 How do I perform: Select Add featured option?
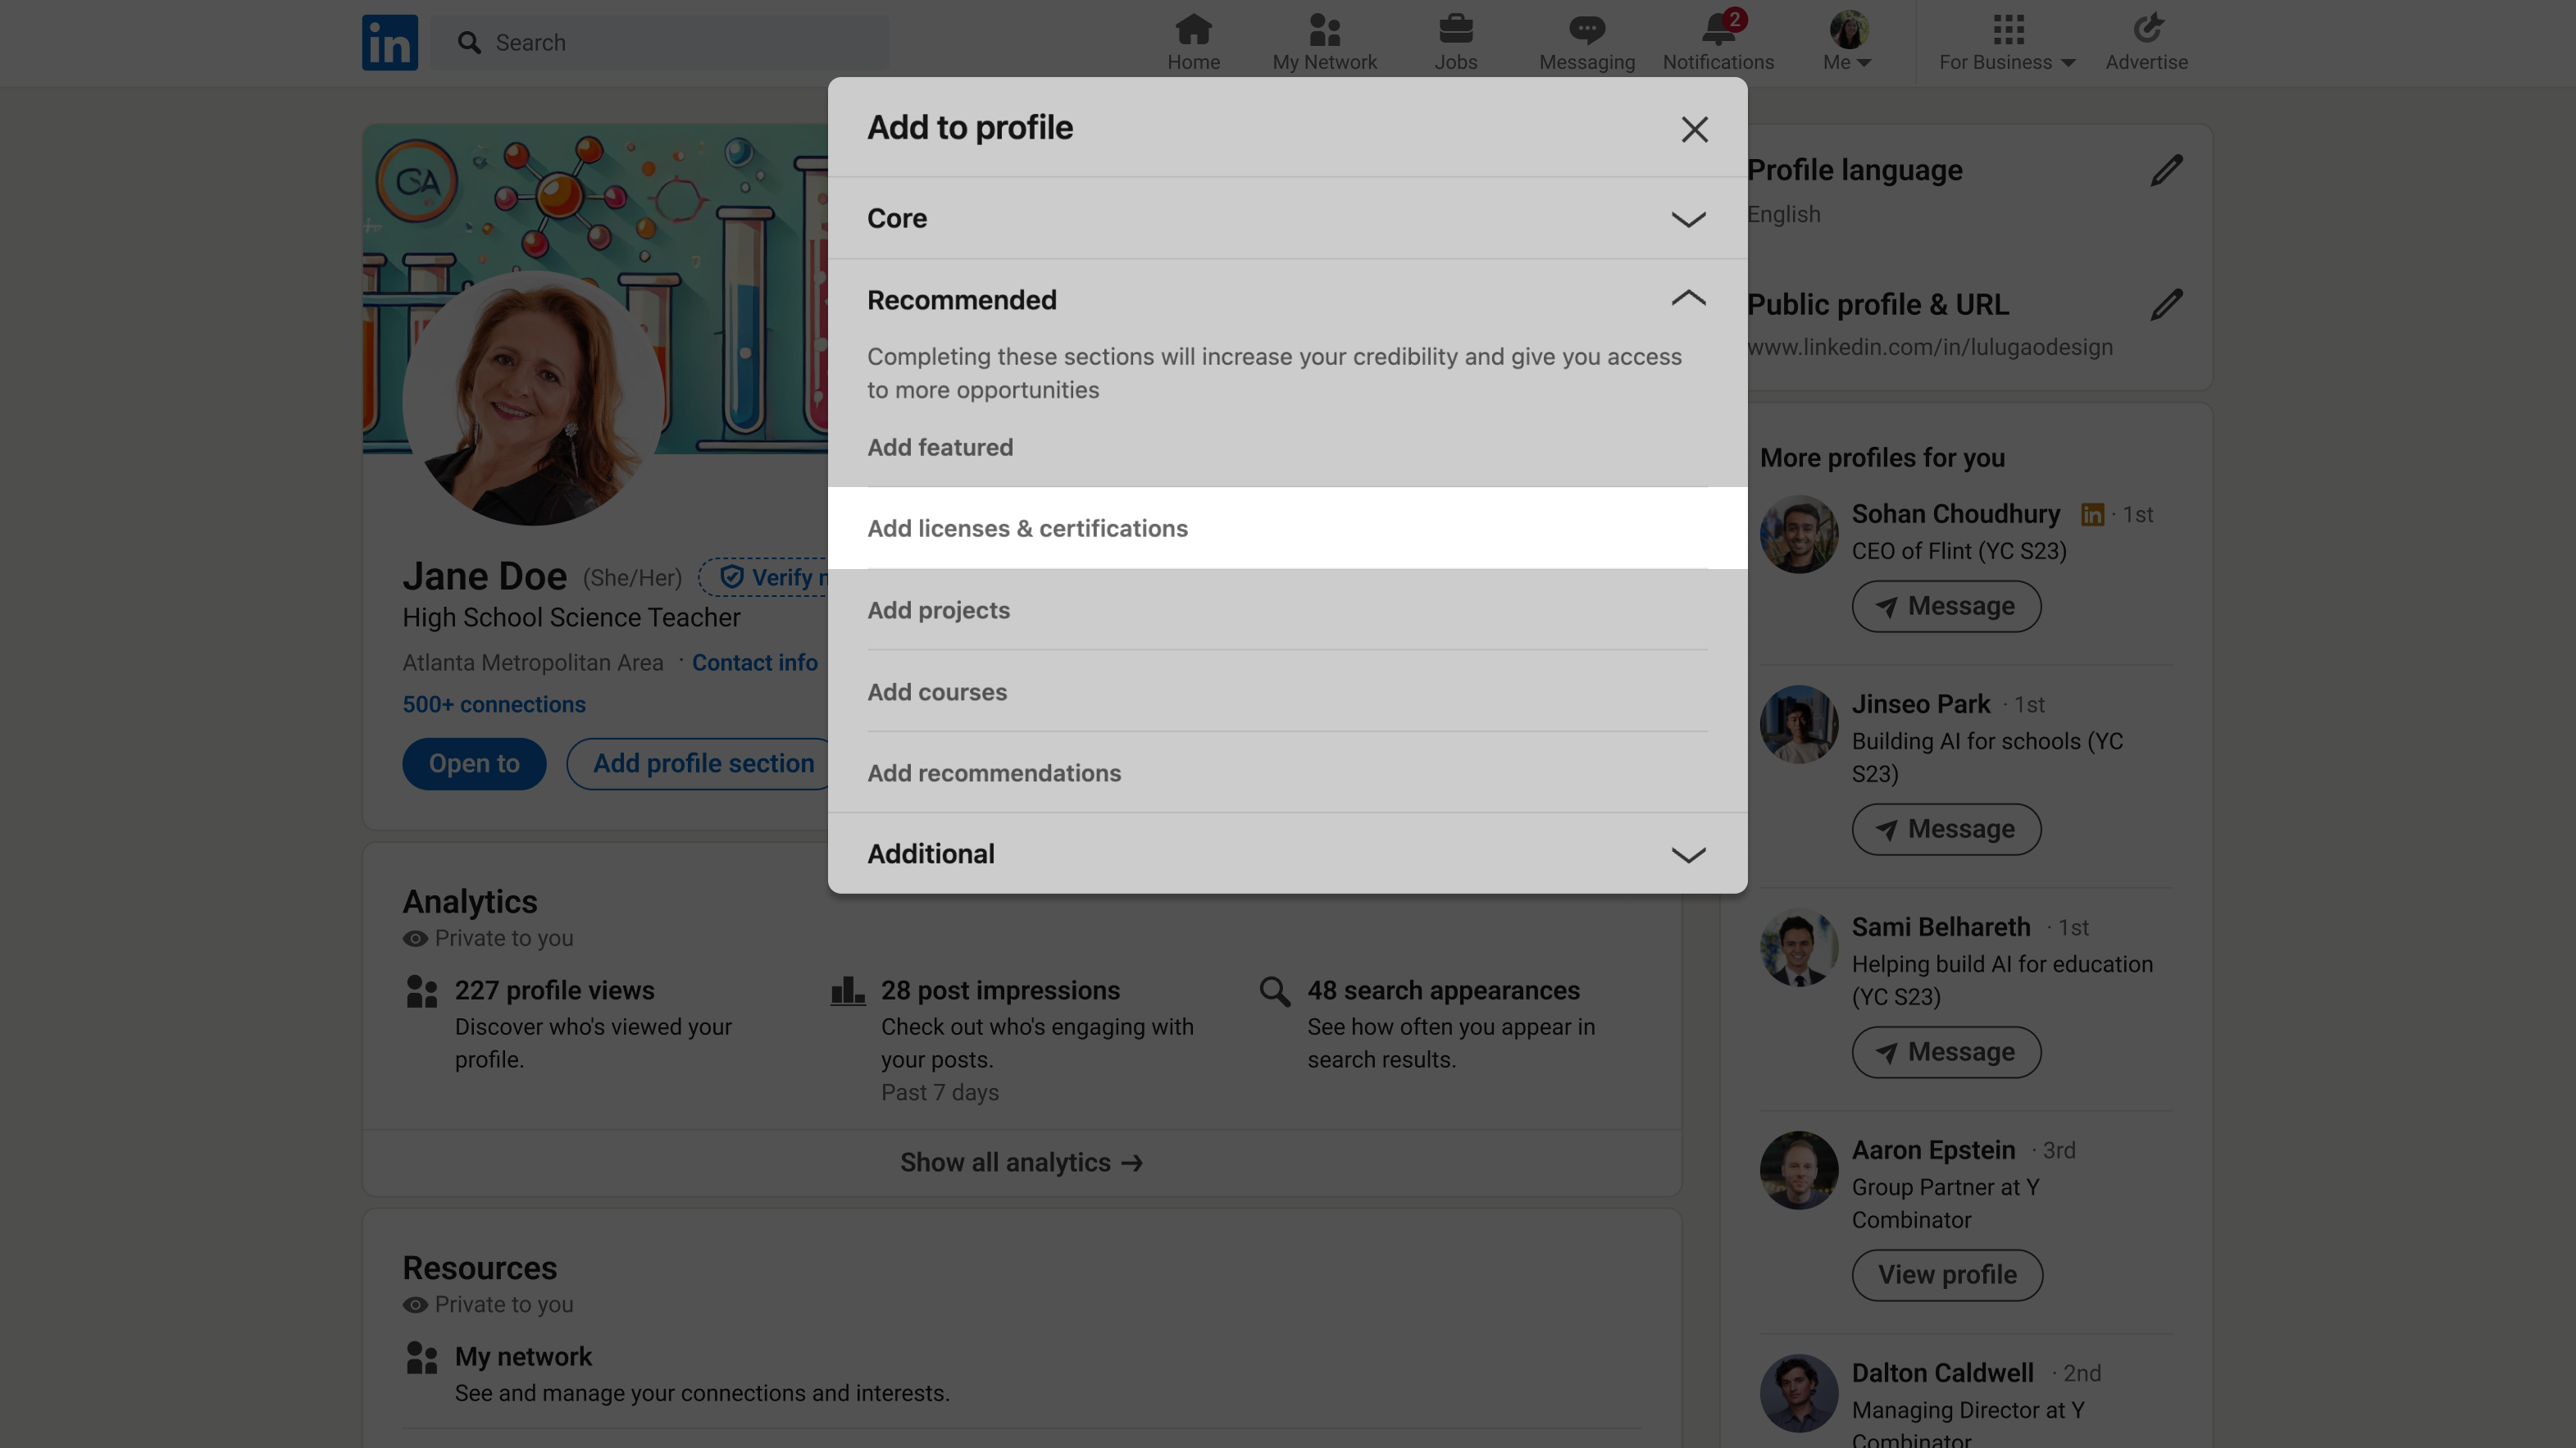tap(1287, 447)
